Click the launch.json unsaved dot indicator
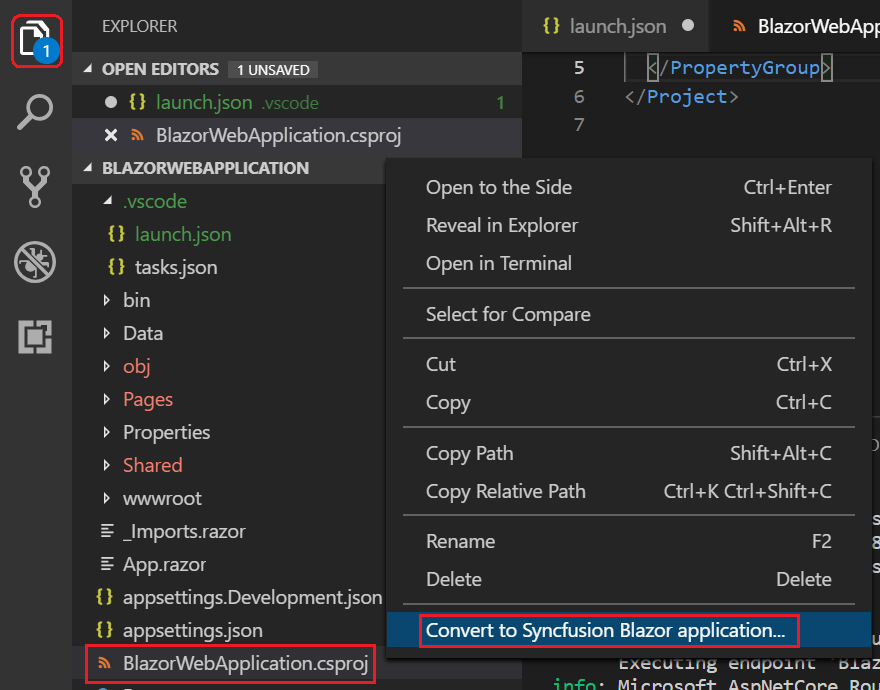This screenshot has height=690, width=880. (x=111, y=102)
